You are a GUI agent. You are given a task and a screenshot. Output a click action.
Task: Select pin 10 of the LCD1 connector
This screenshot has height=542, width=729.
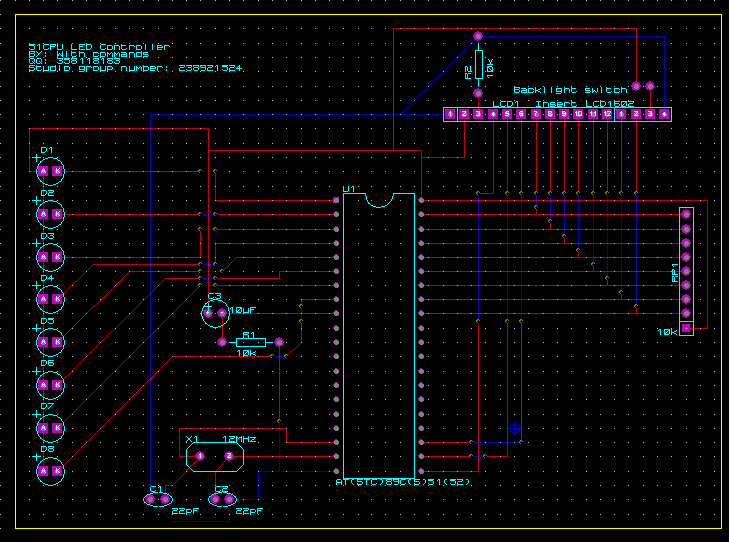(x=578, y=114)
